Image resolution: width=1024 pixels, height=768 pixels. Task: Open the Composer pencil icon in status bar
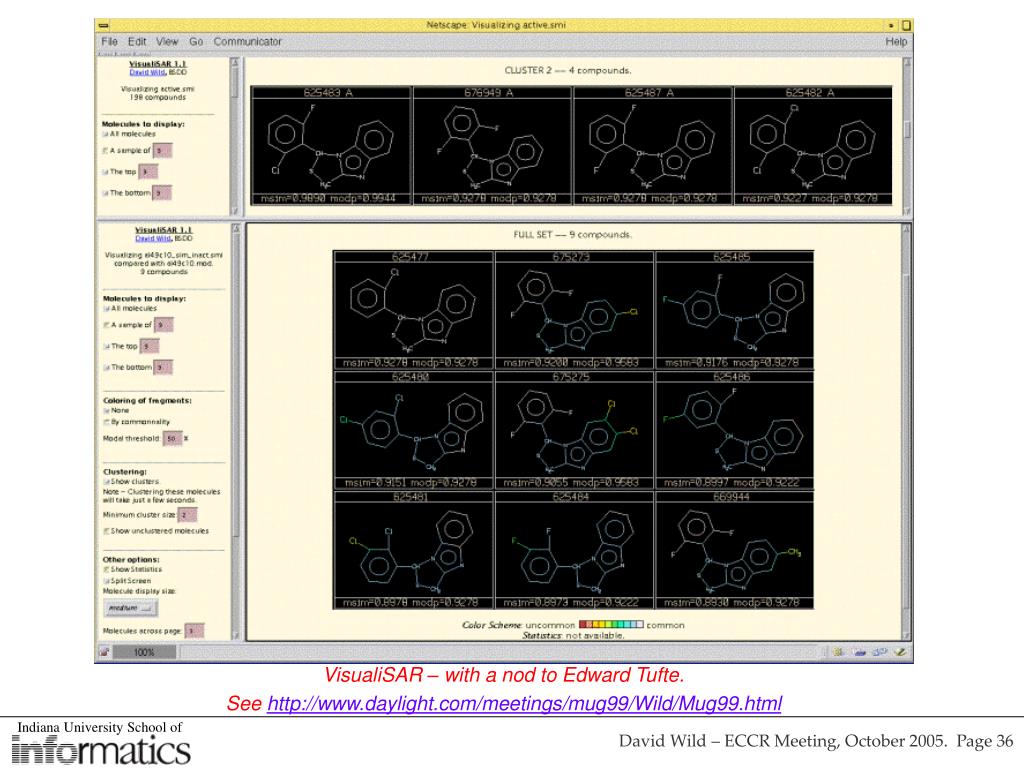[x=901, y=652]
